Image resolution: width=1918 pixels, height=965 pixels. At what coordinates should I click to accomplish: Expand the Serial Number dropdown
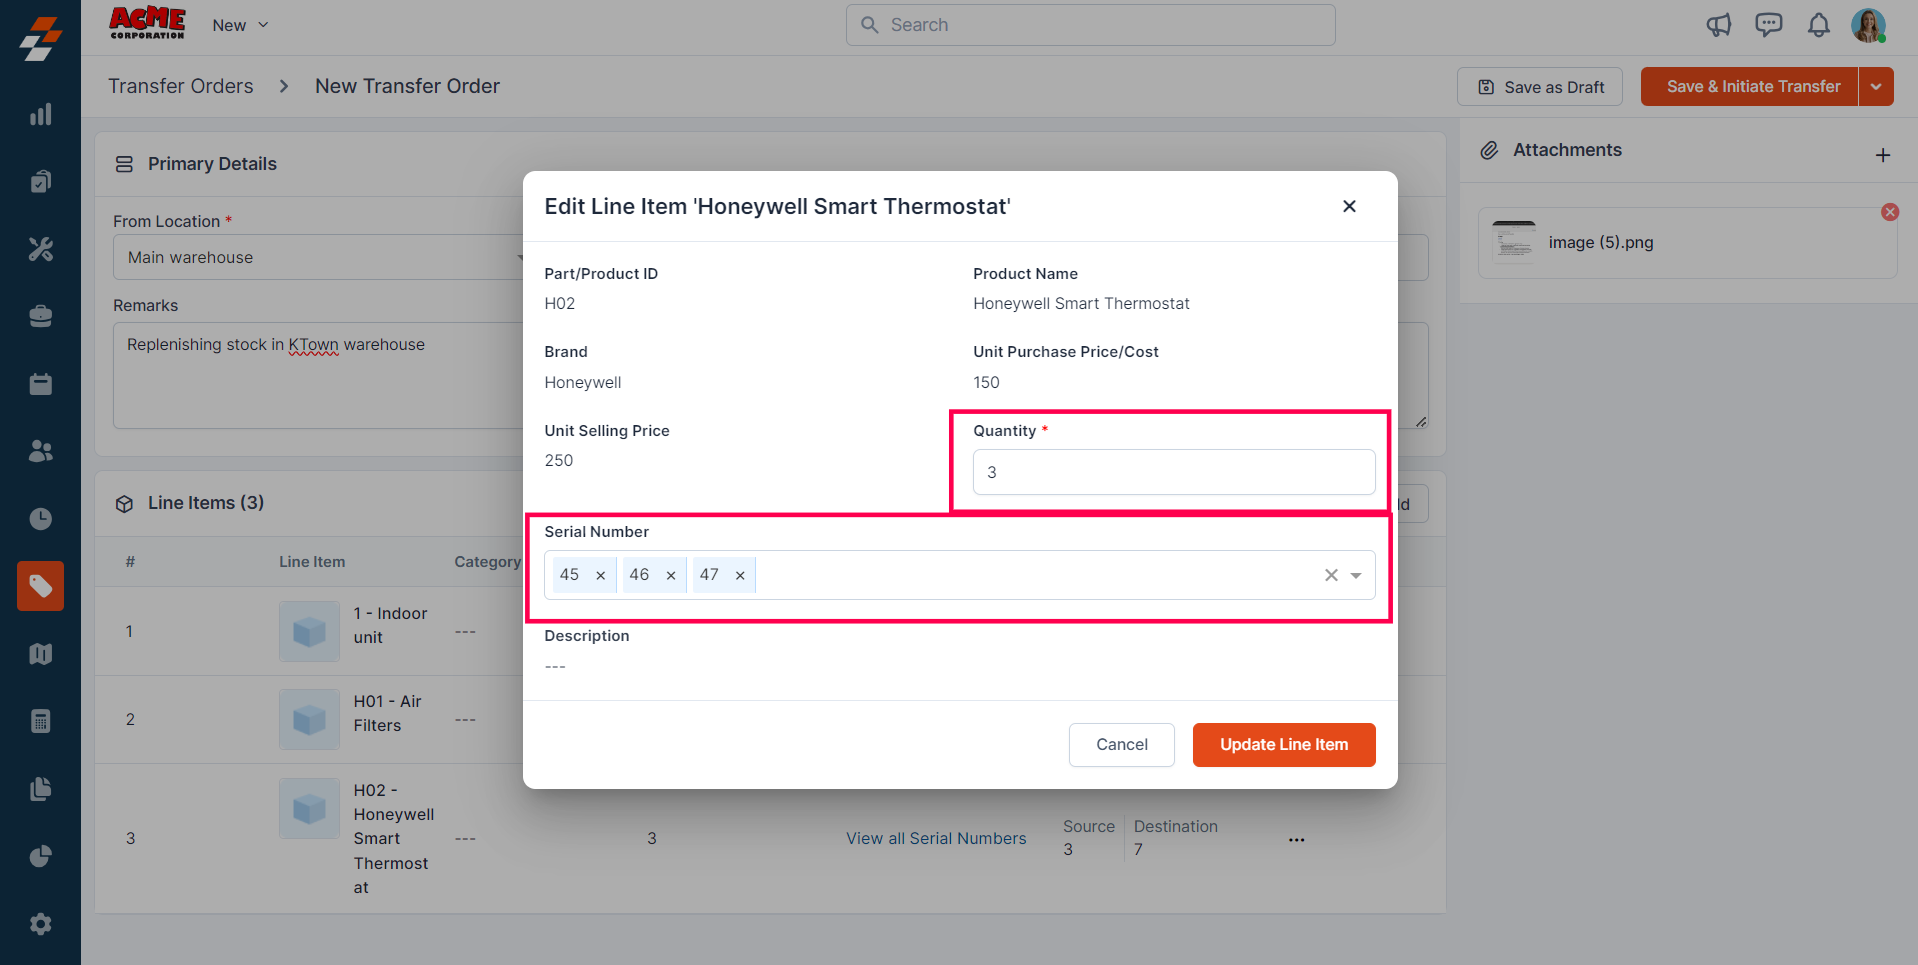(x=1356, y=575)
